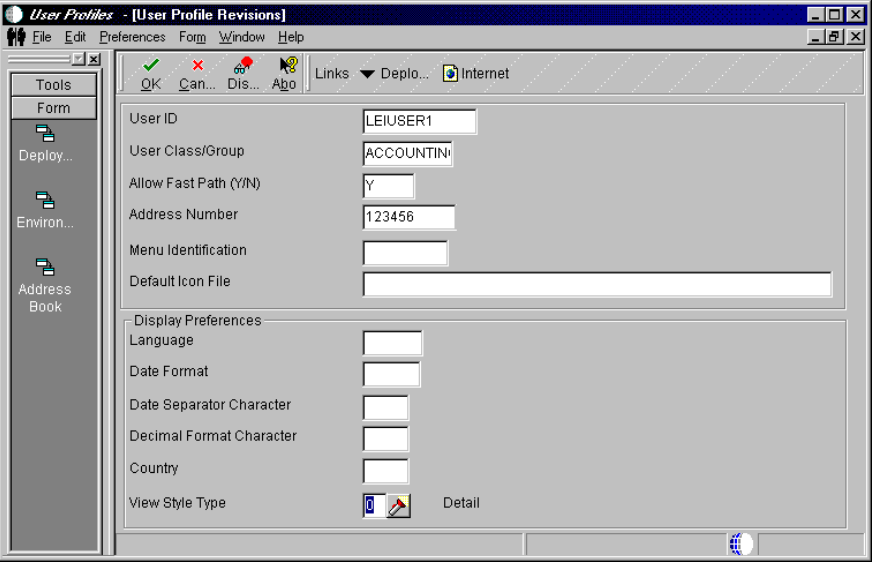
Task: Click the Deploy... icon in the sidebar
Action: click(x=45, y=134)
